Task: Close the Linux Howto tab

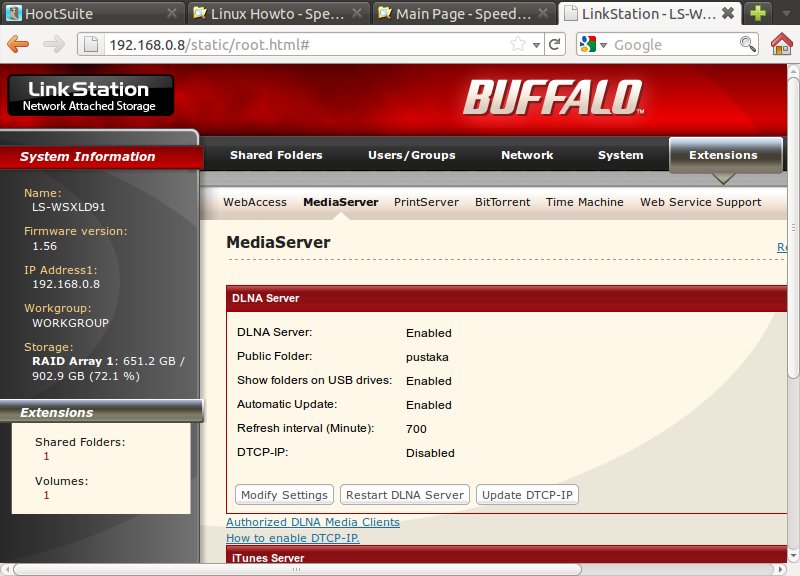Action: point(358,13)
